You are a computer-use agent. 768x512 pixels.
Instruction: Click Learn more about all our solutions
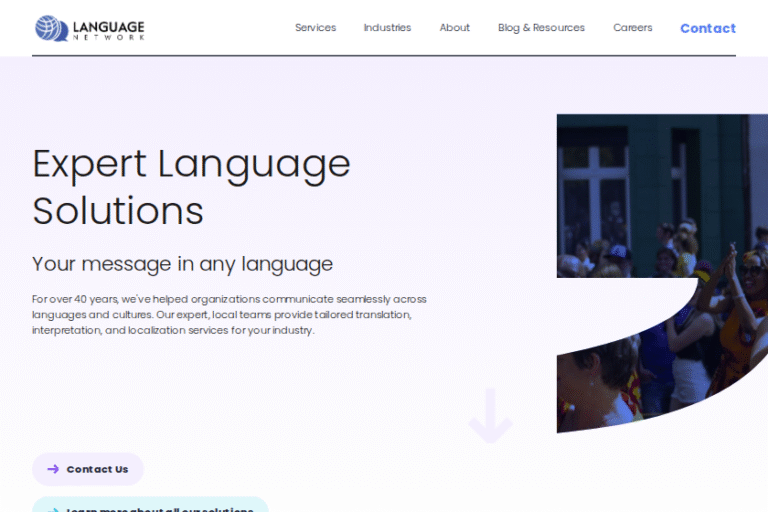(160, 508)
